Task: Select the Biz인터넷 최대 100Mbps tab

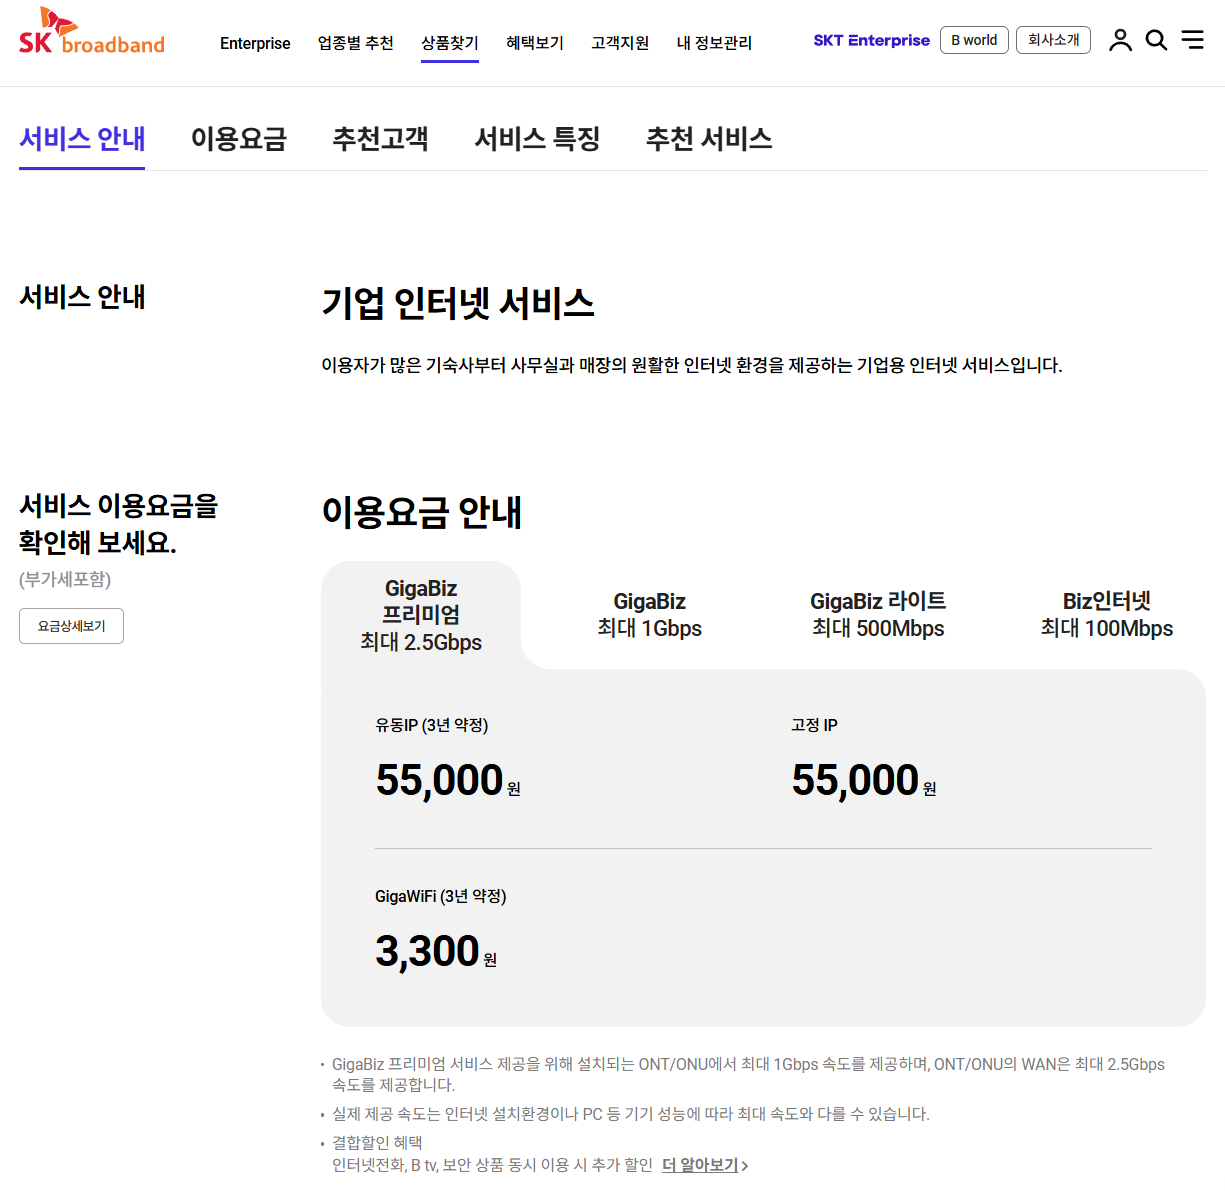Action: [1106, 615]
